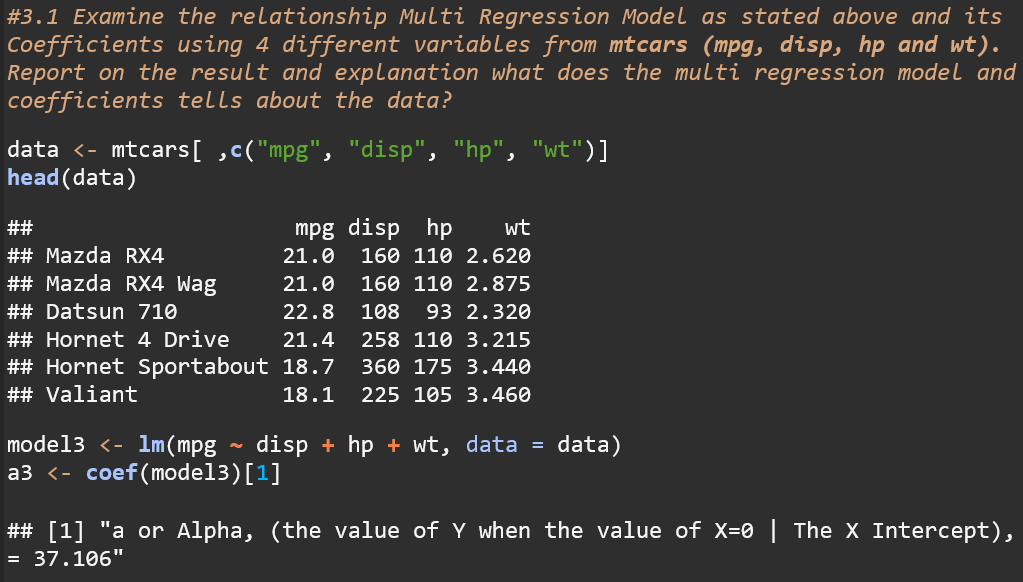Image resolution: width=1023 pixels, height=582 pixels.
Task: Click the 'a3' variable name
Action: [19, 472]
